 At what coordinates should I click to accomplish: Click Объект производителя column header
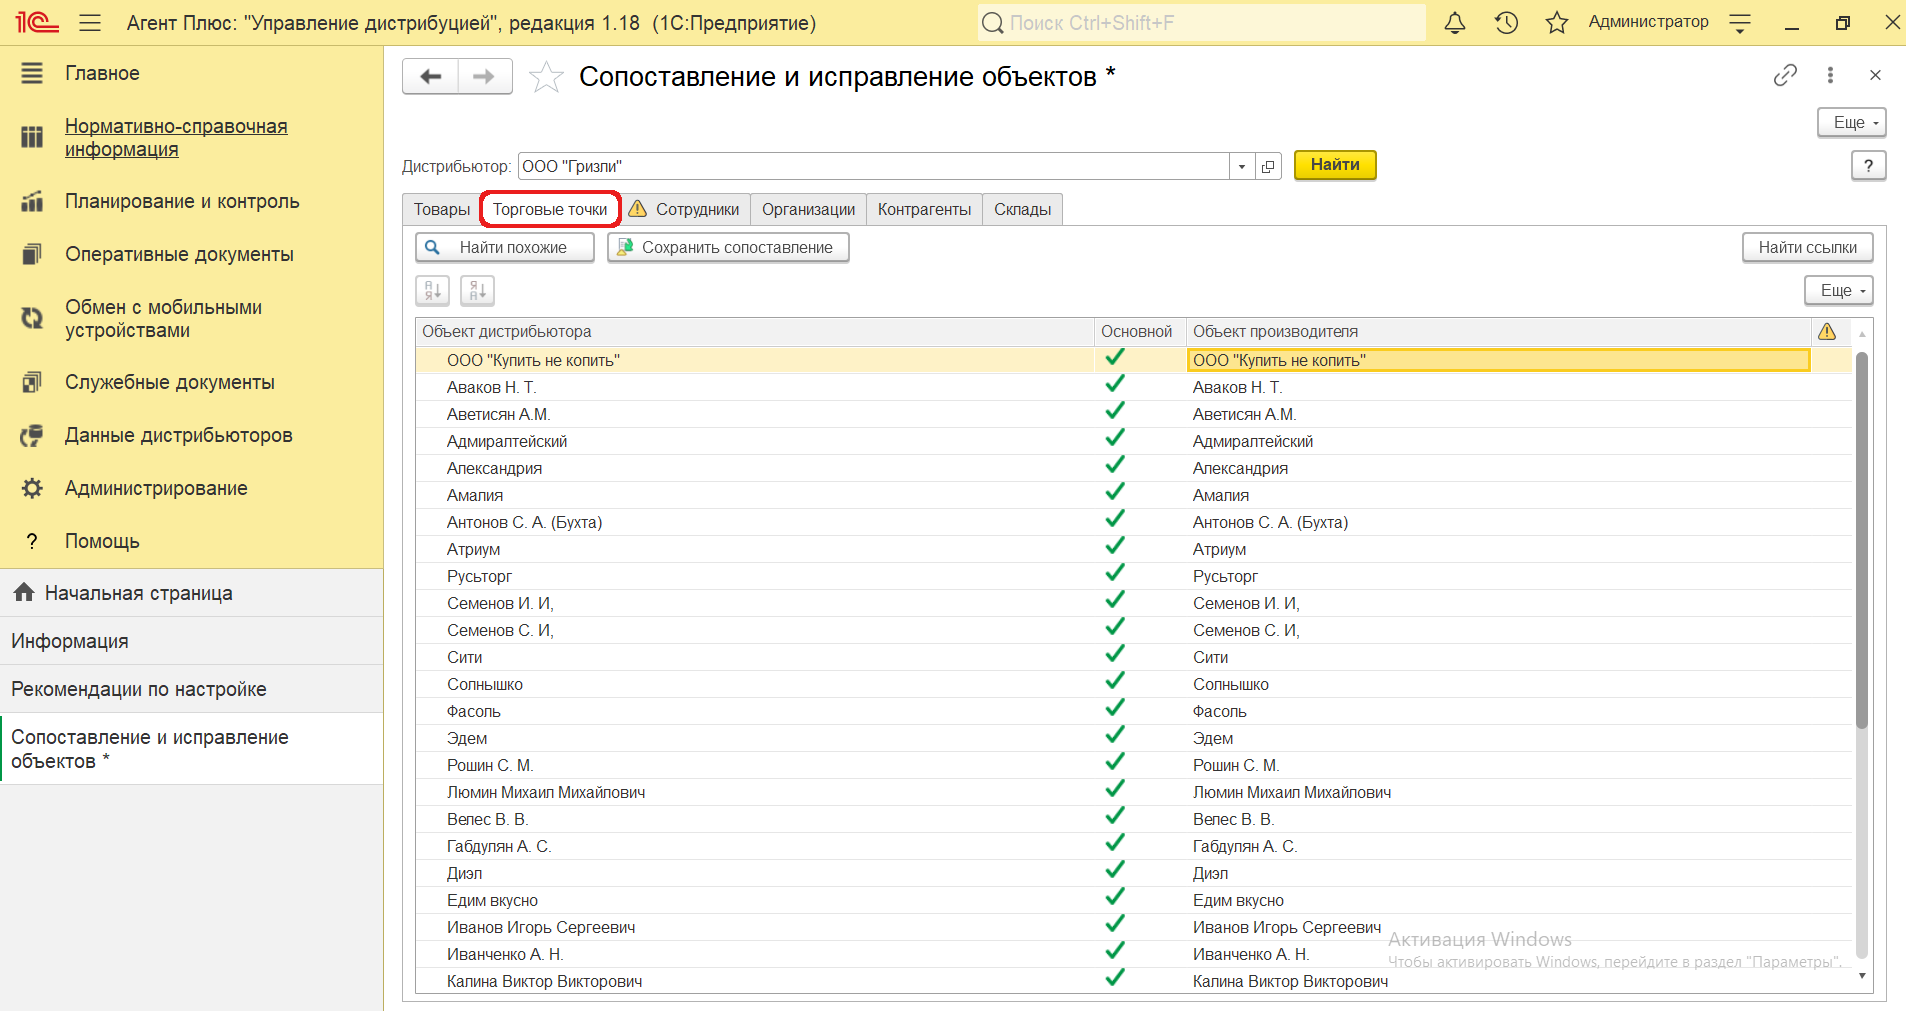tap(1498, 331)
